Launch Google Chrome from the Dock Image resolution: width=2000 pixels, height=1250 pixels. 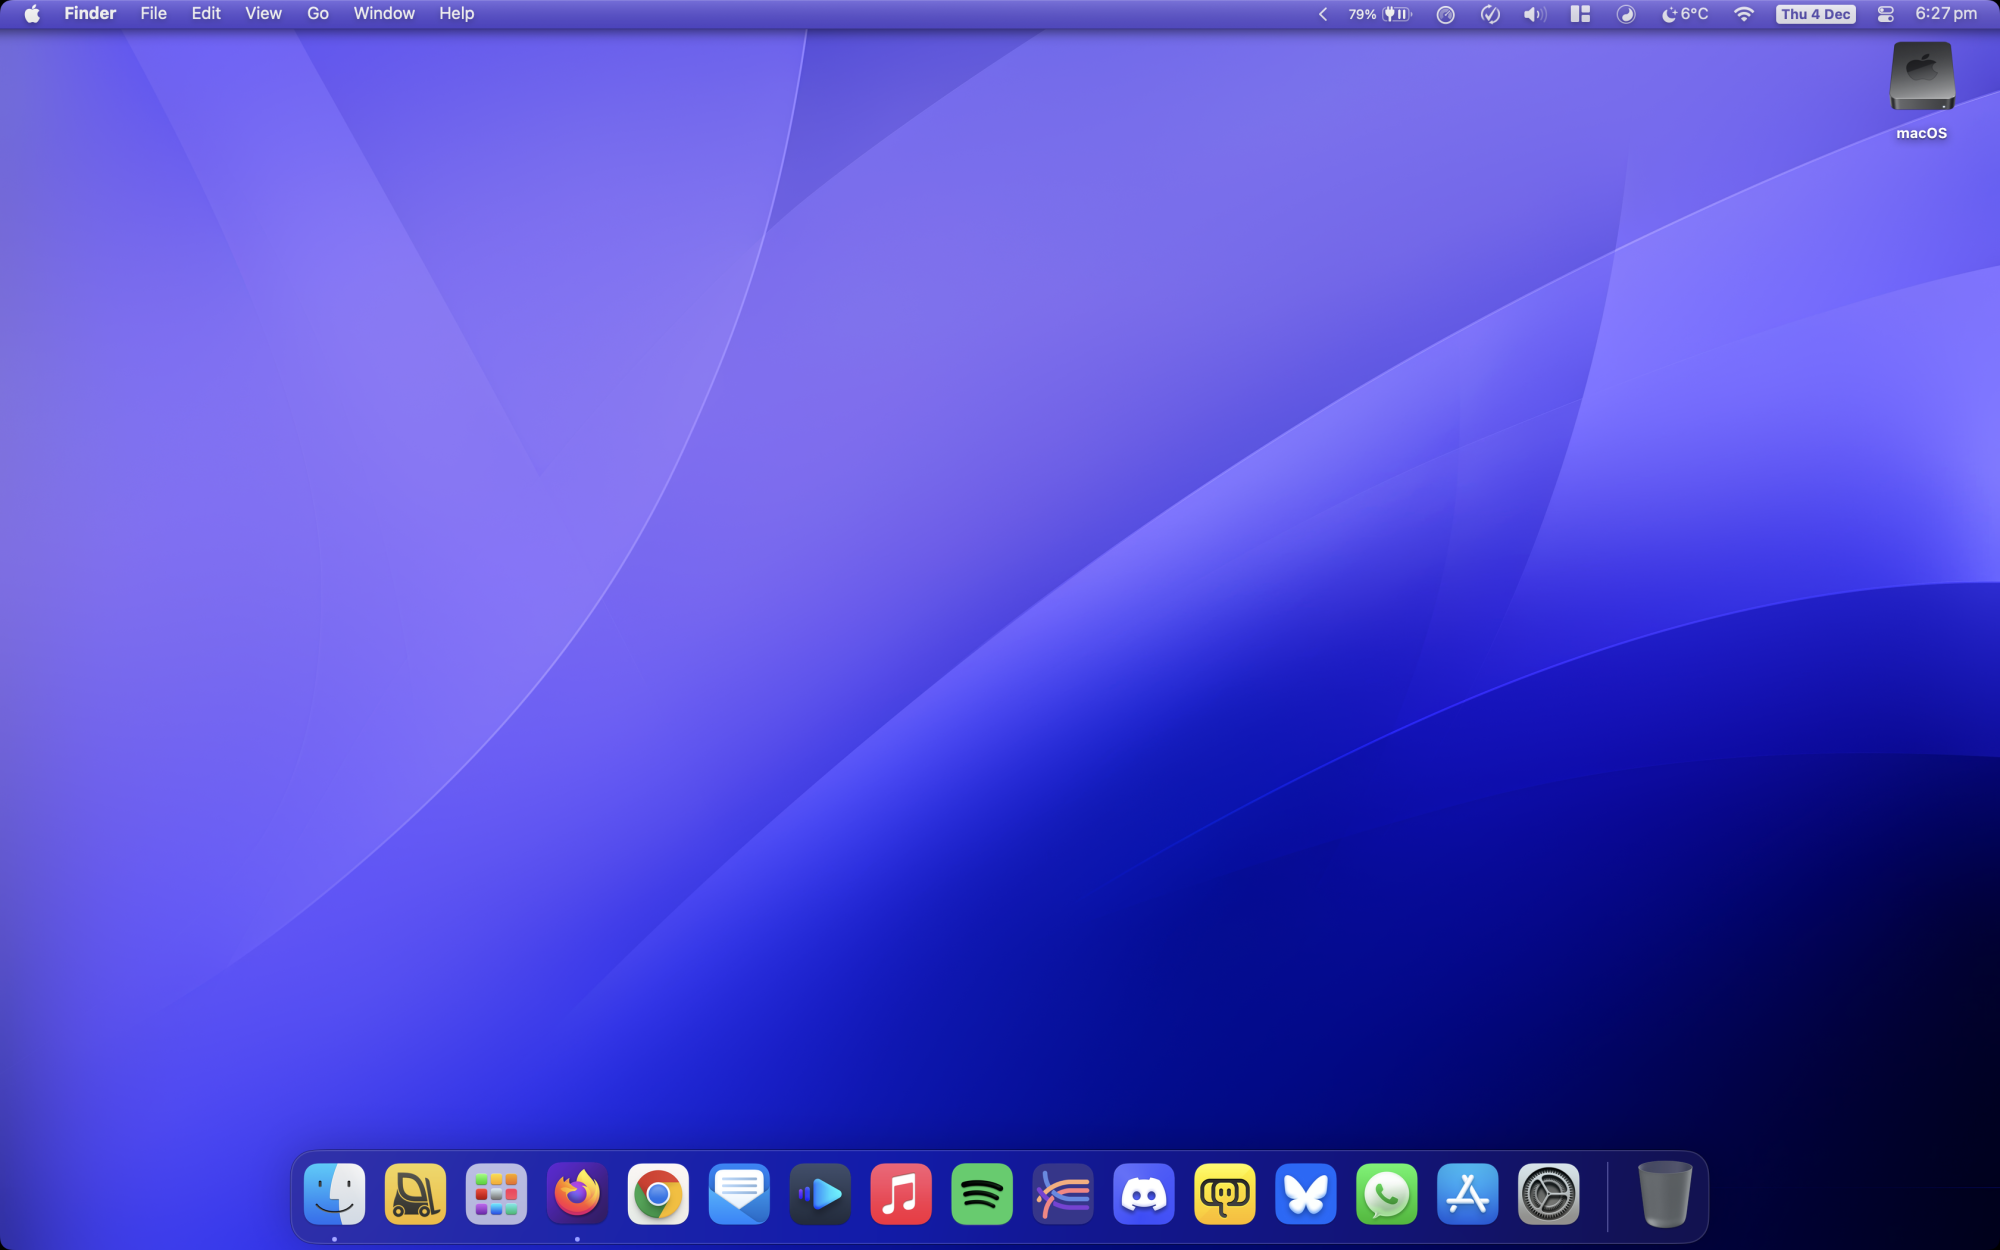point(658,1193)
